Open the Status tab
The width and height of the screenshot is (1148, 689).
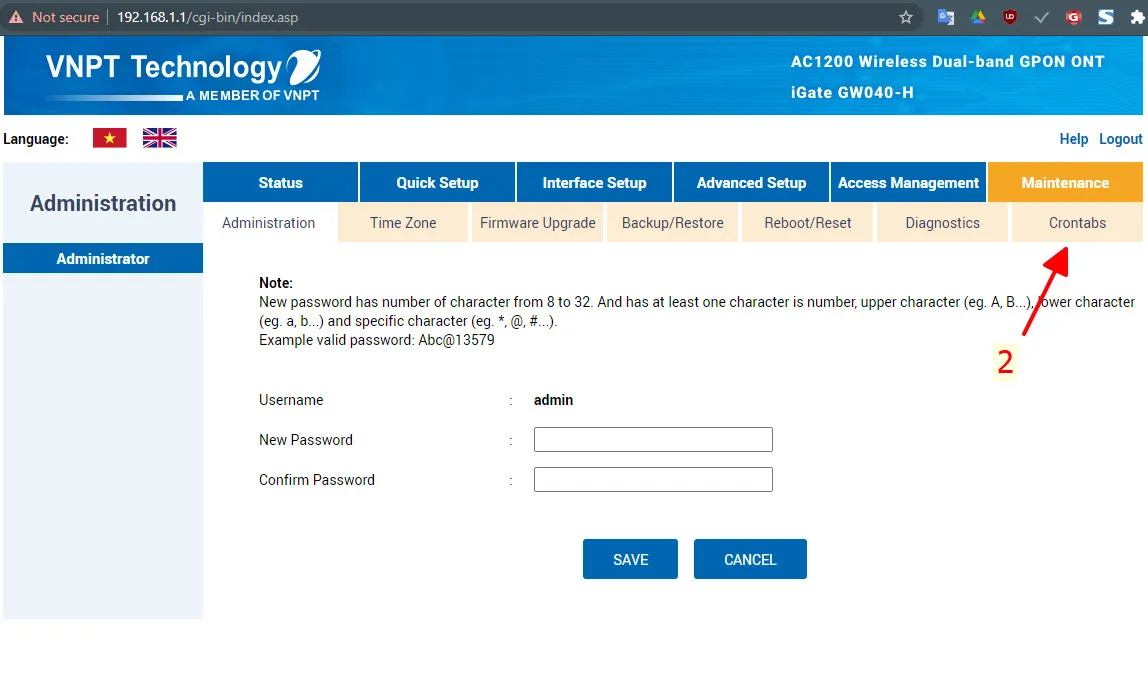click(x=280, y=183)
